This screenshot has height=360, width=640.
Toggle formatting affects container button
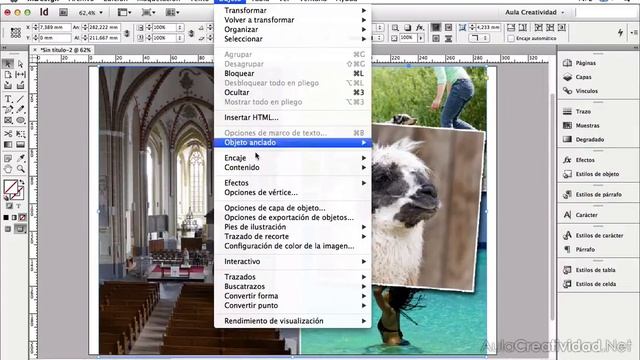[9, 206]
